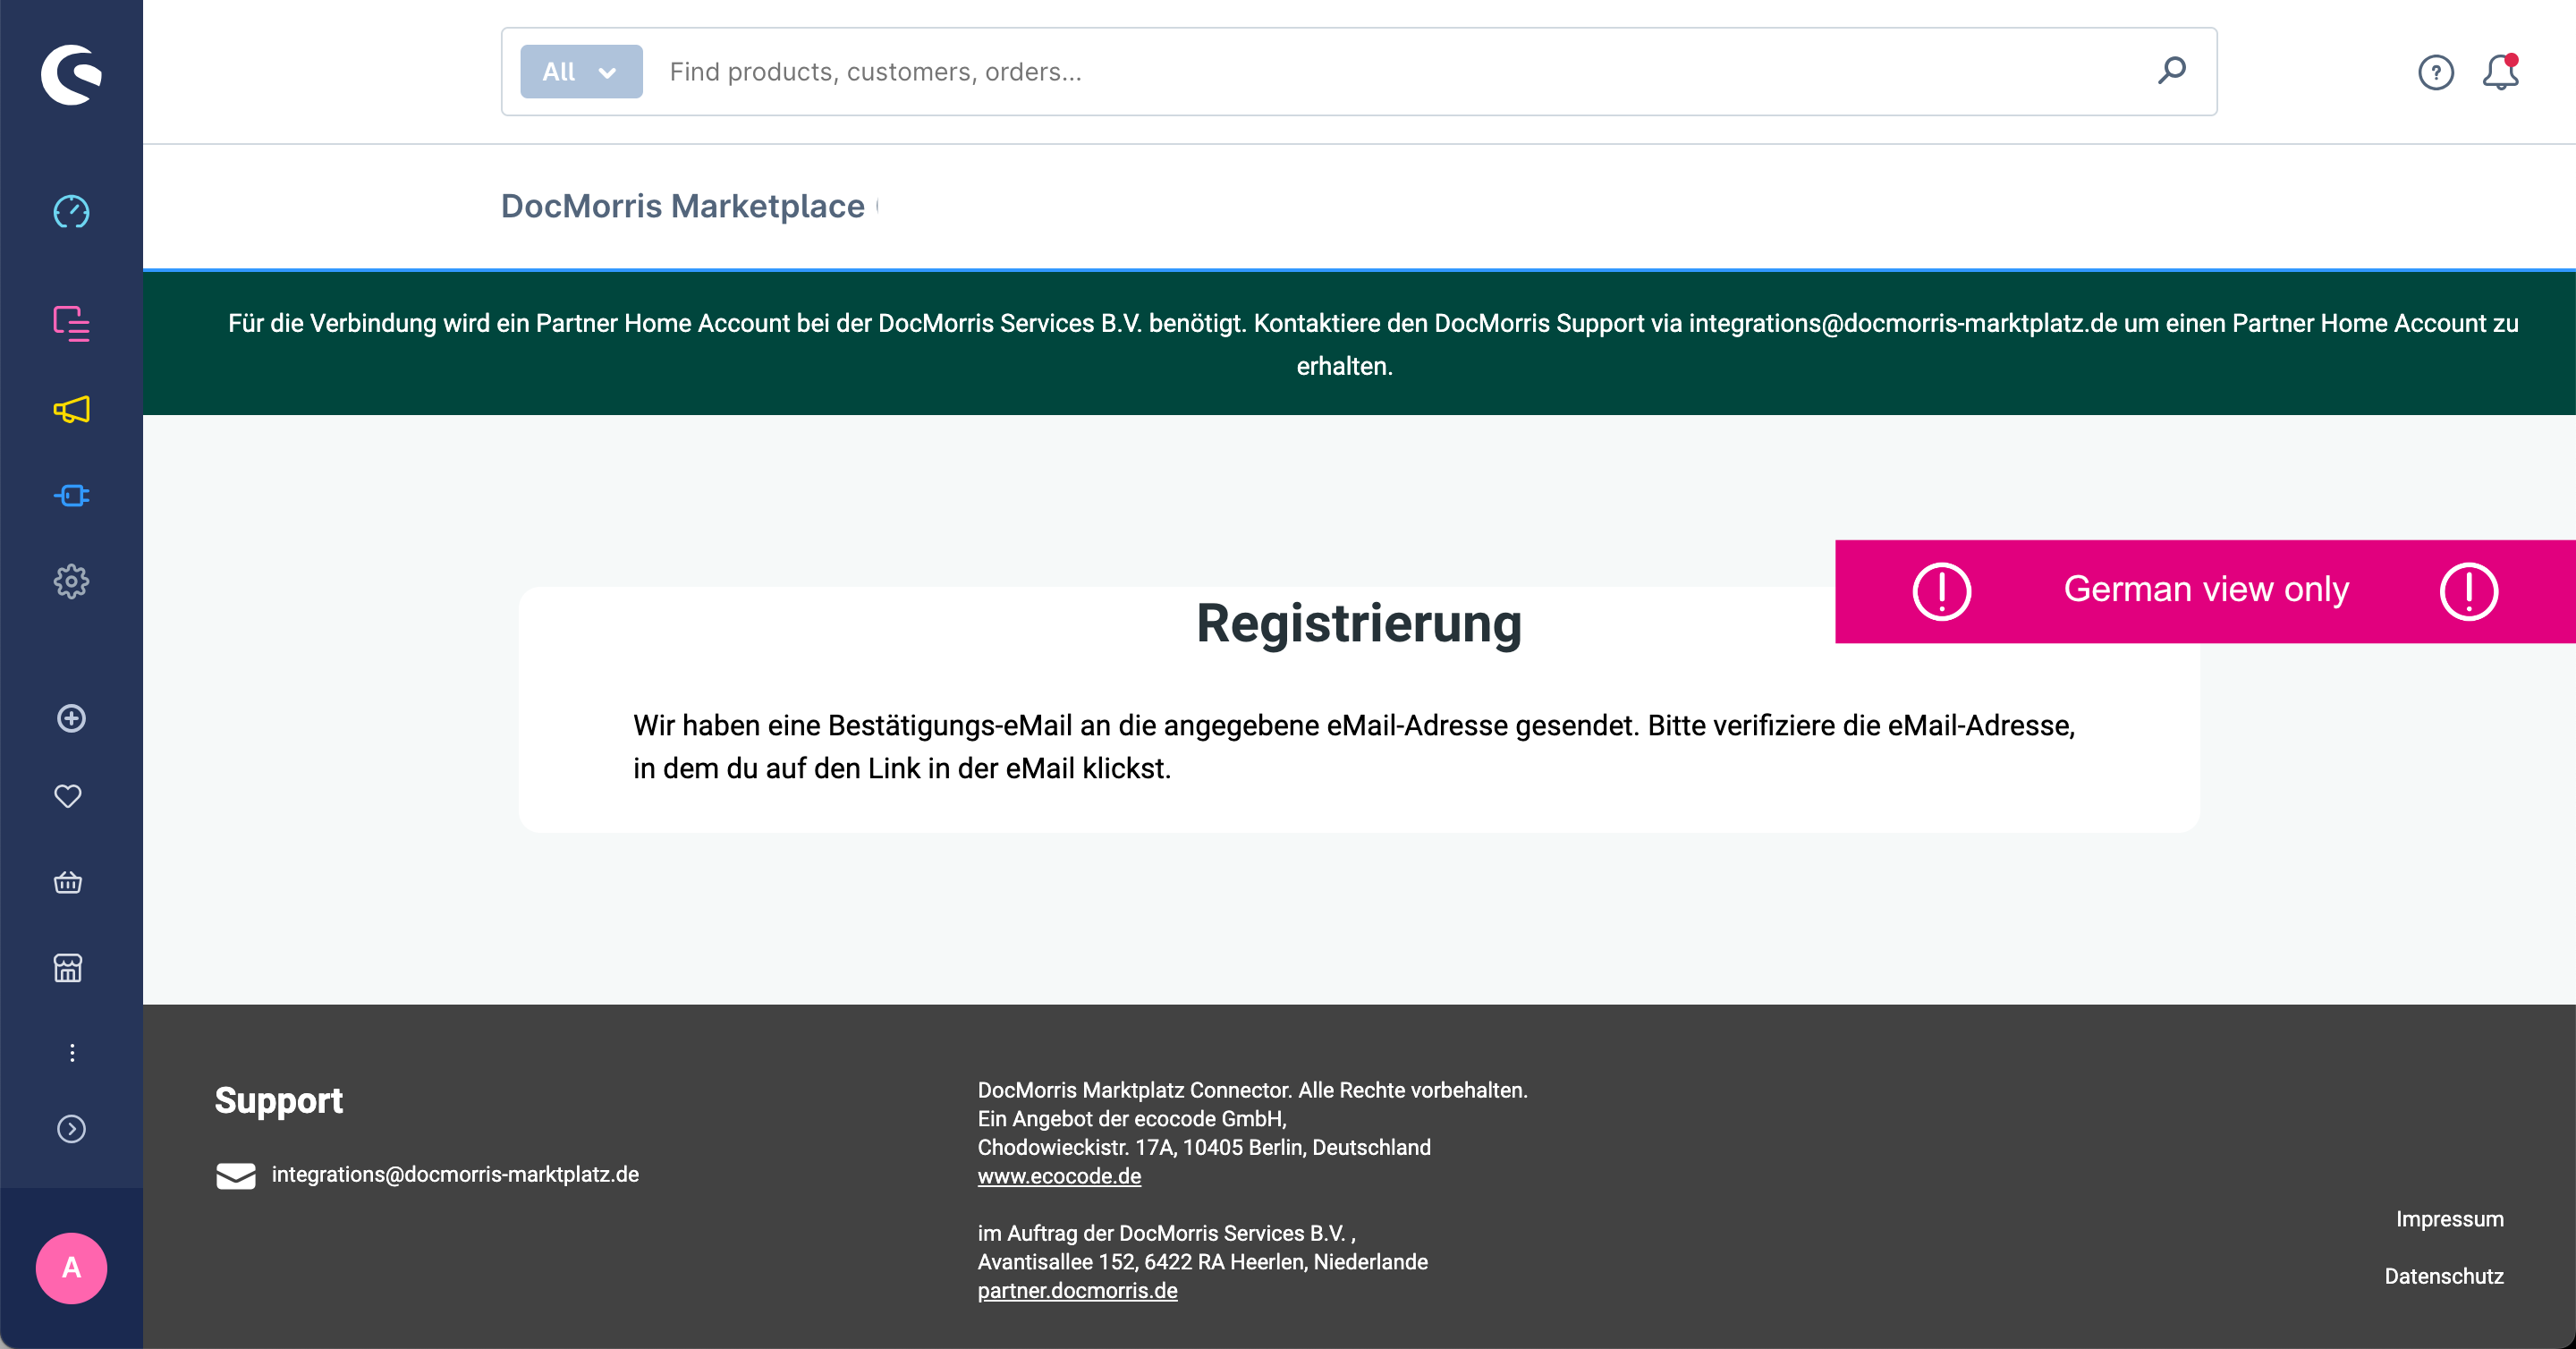Viewport: 2576px width, 1349px height.
Task: Click the Bestätigungs-eMail confirmation paragraph
Action: pos(1354,747)
